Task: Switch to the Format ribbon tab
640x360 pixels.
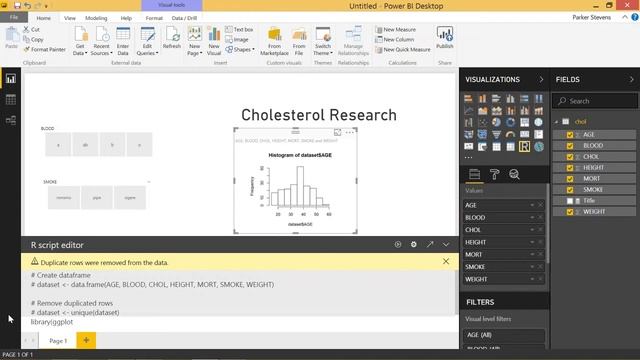Action: [154, 18]
